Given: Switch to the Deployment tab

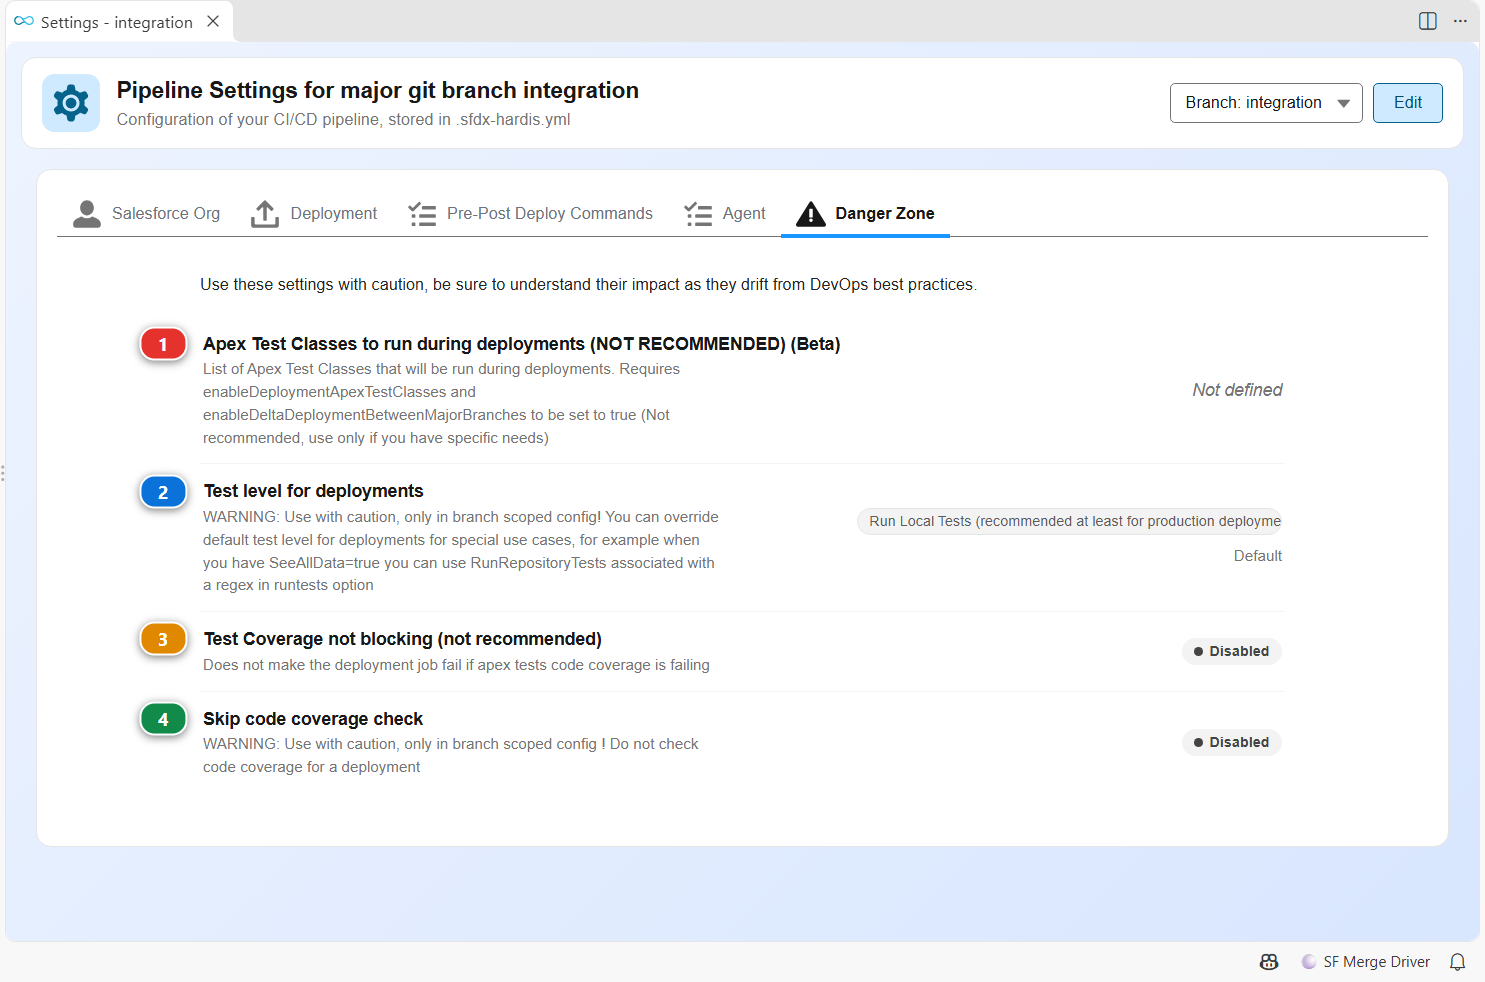Looking at the screenshot, I should [x=314, y=214].
